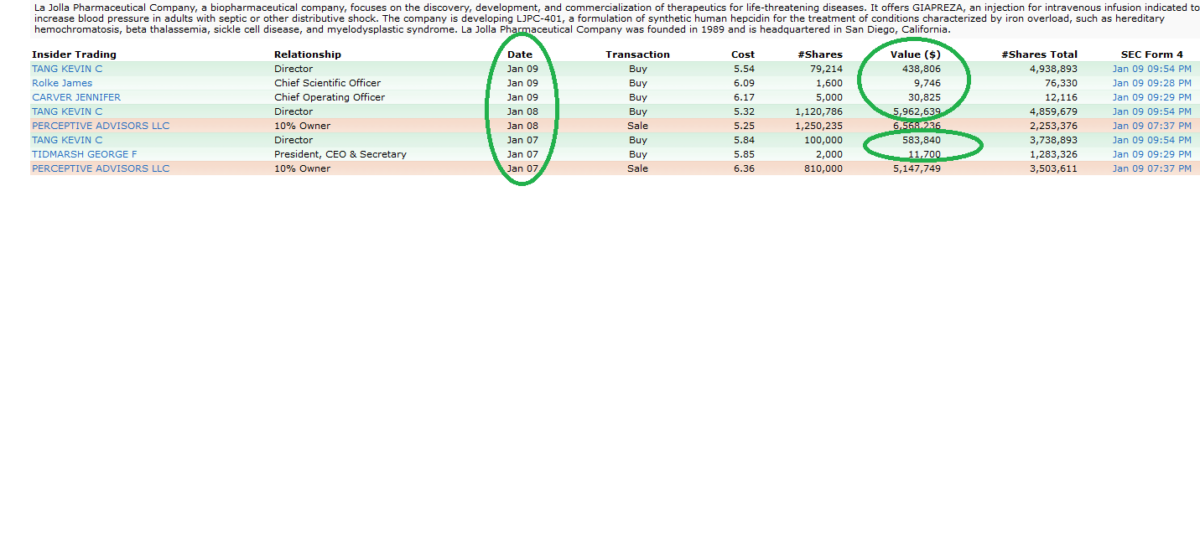Open Tidmarsh's 'Jan 09 09:29 PM' filing link
The width and height of the screenshot is (1200, 543).
coord(1151,154)
